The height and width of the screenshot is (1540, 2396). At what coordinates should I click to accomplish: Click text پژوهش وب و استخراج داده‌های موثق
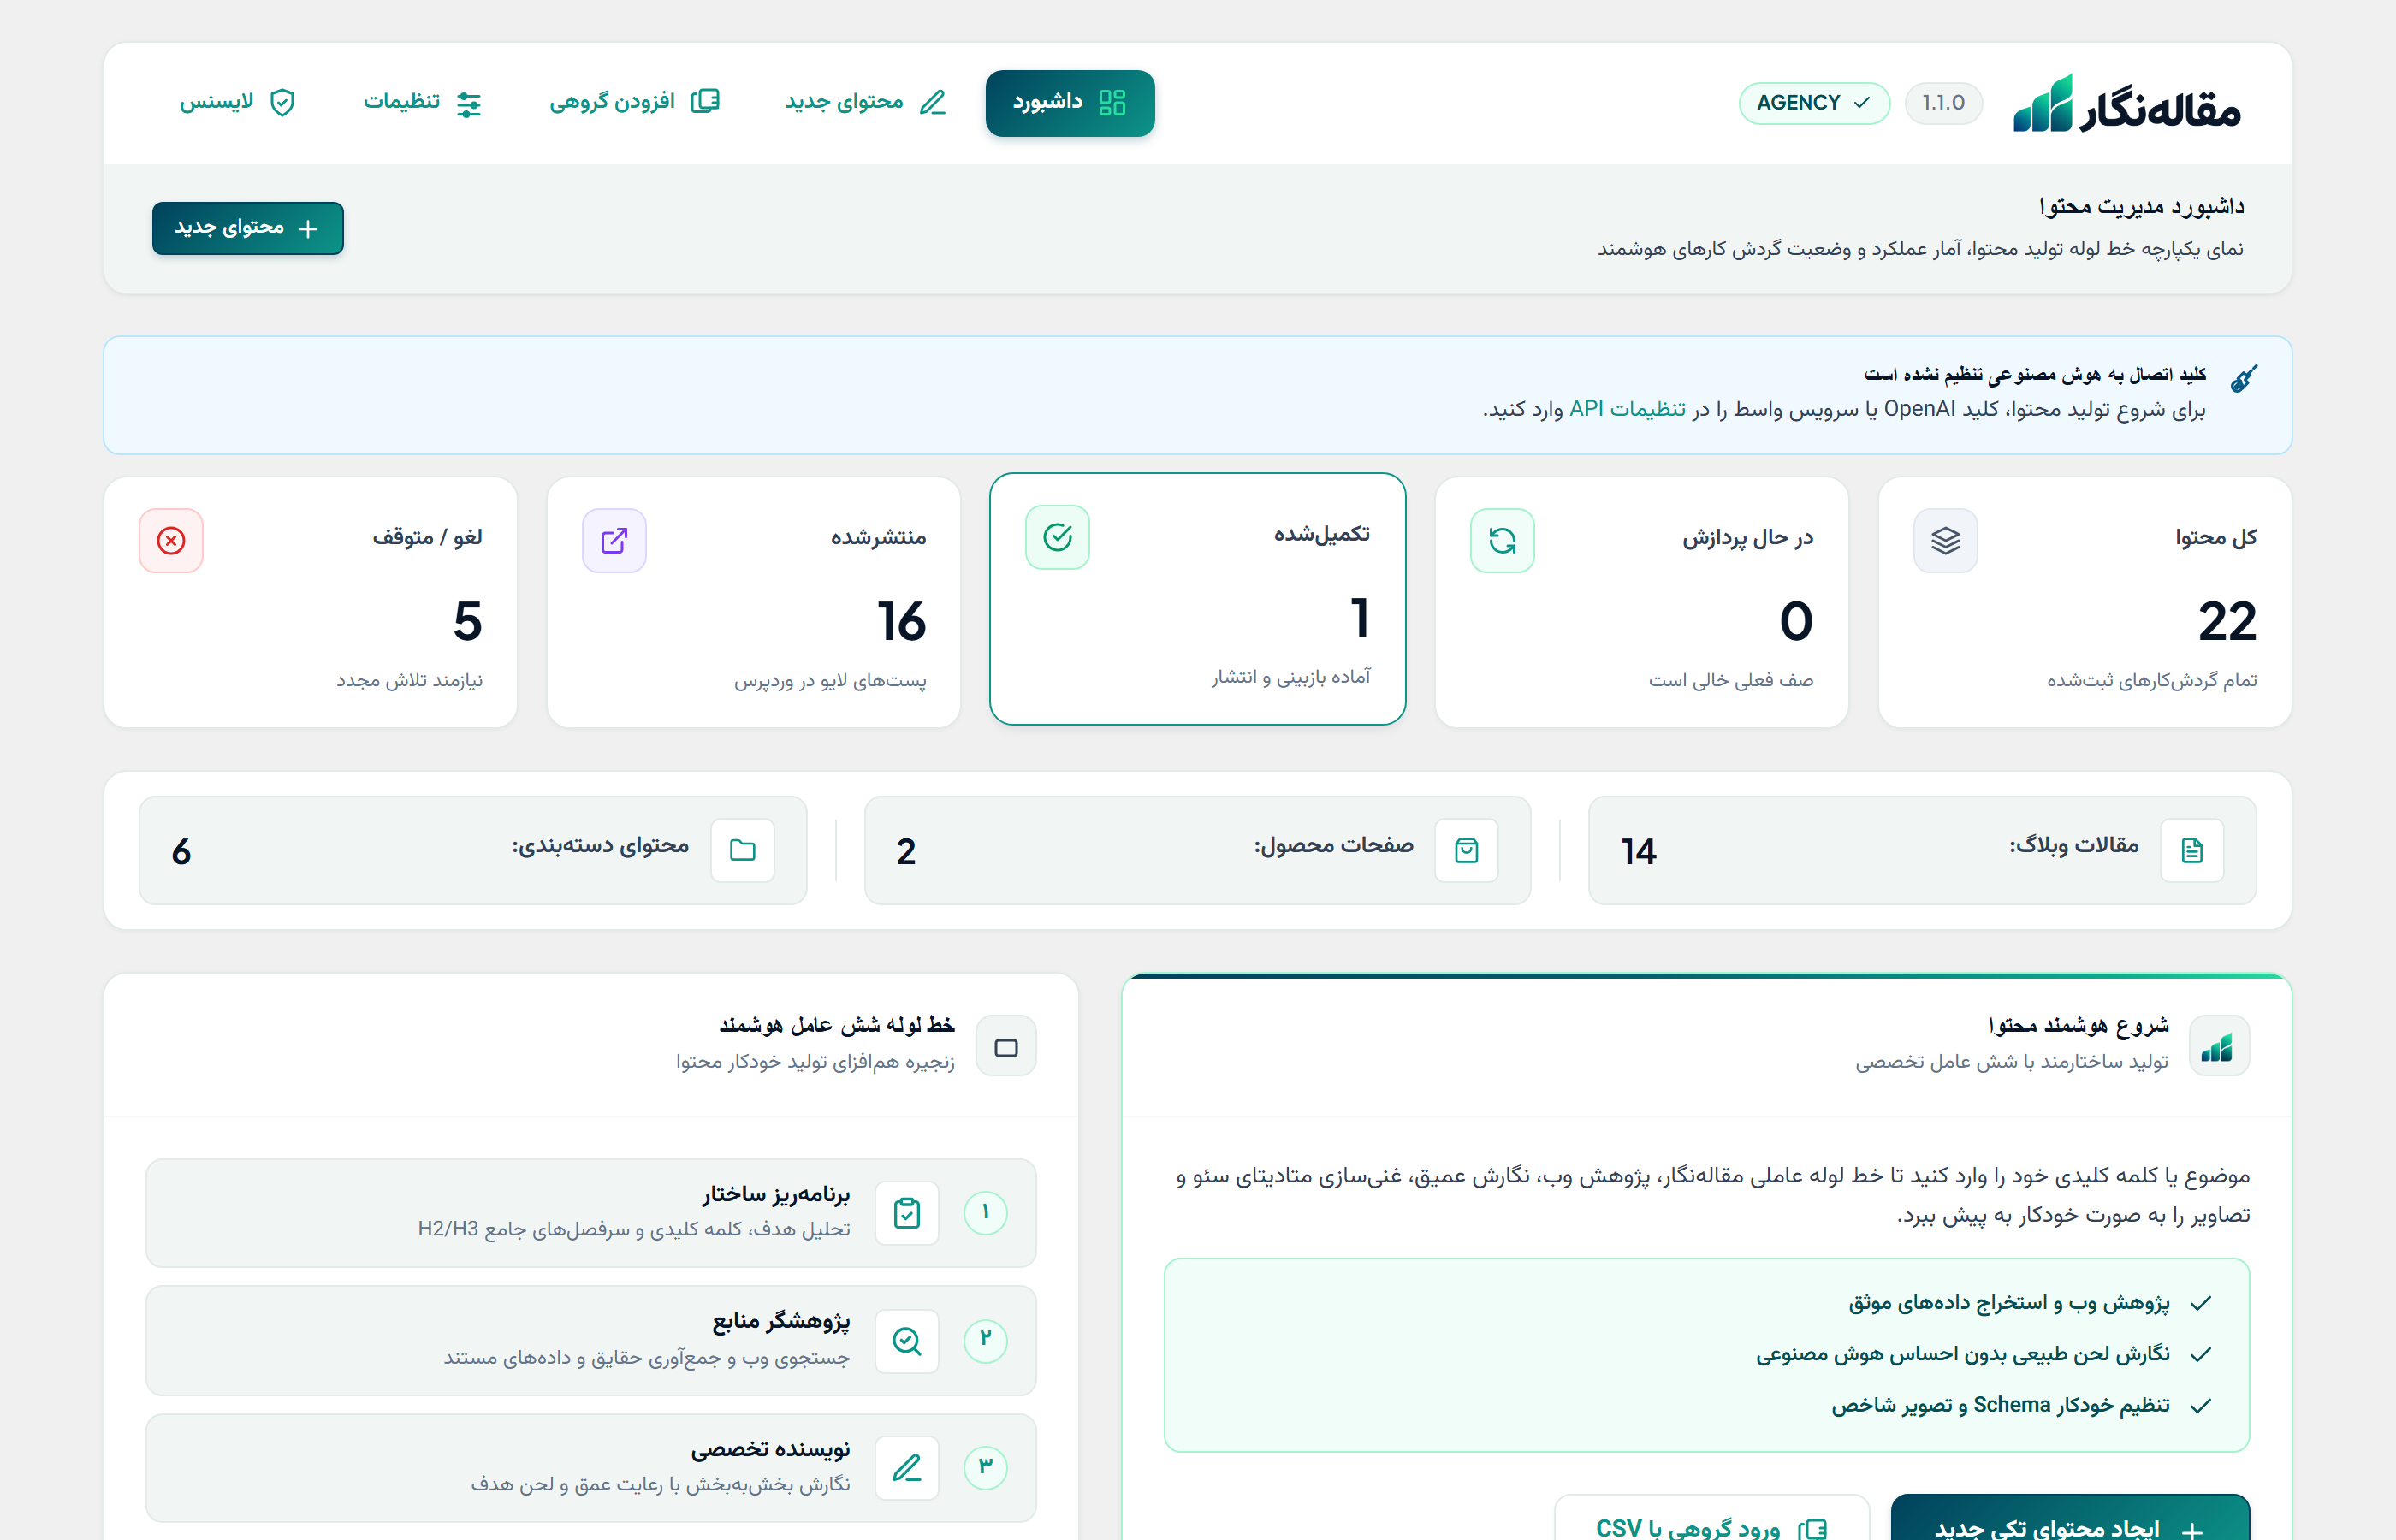pos(2009,1303)
